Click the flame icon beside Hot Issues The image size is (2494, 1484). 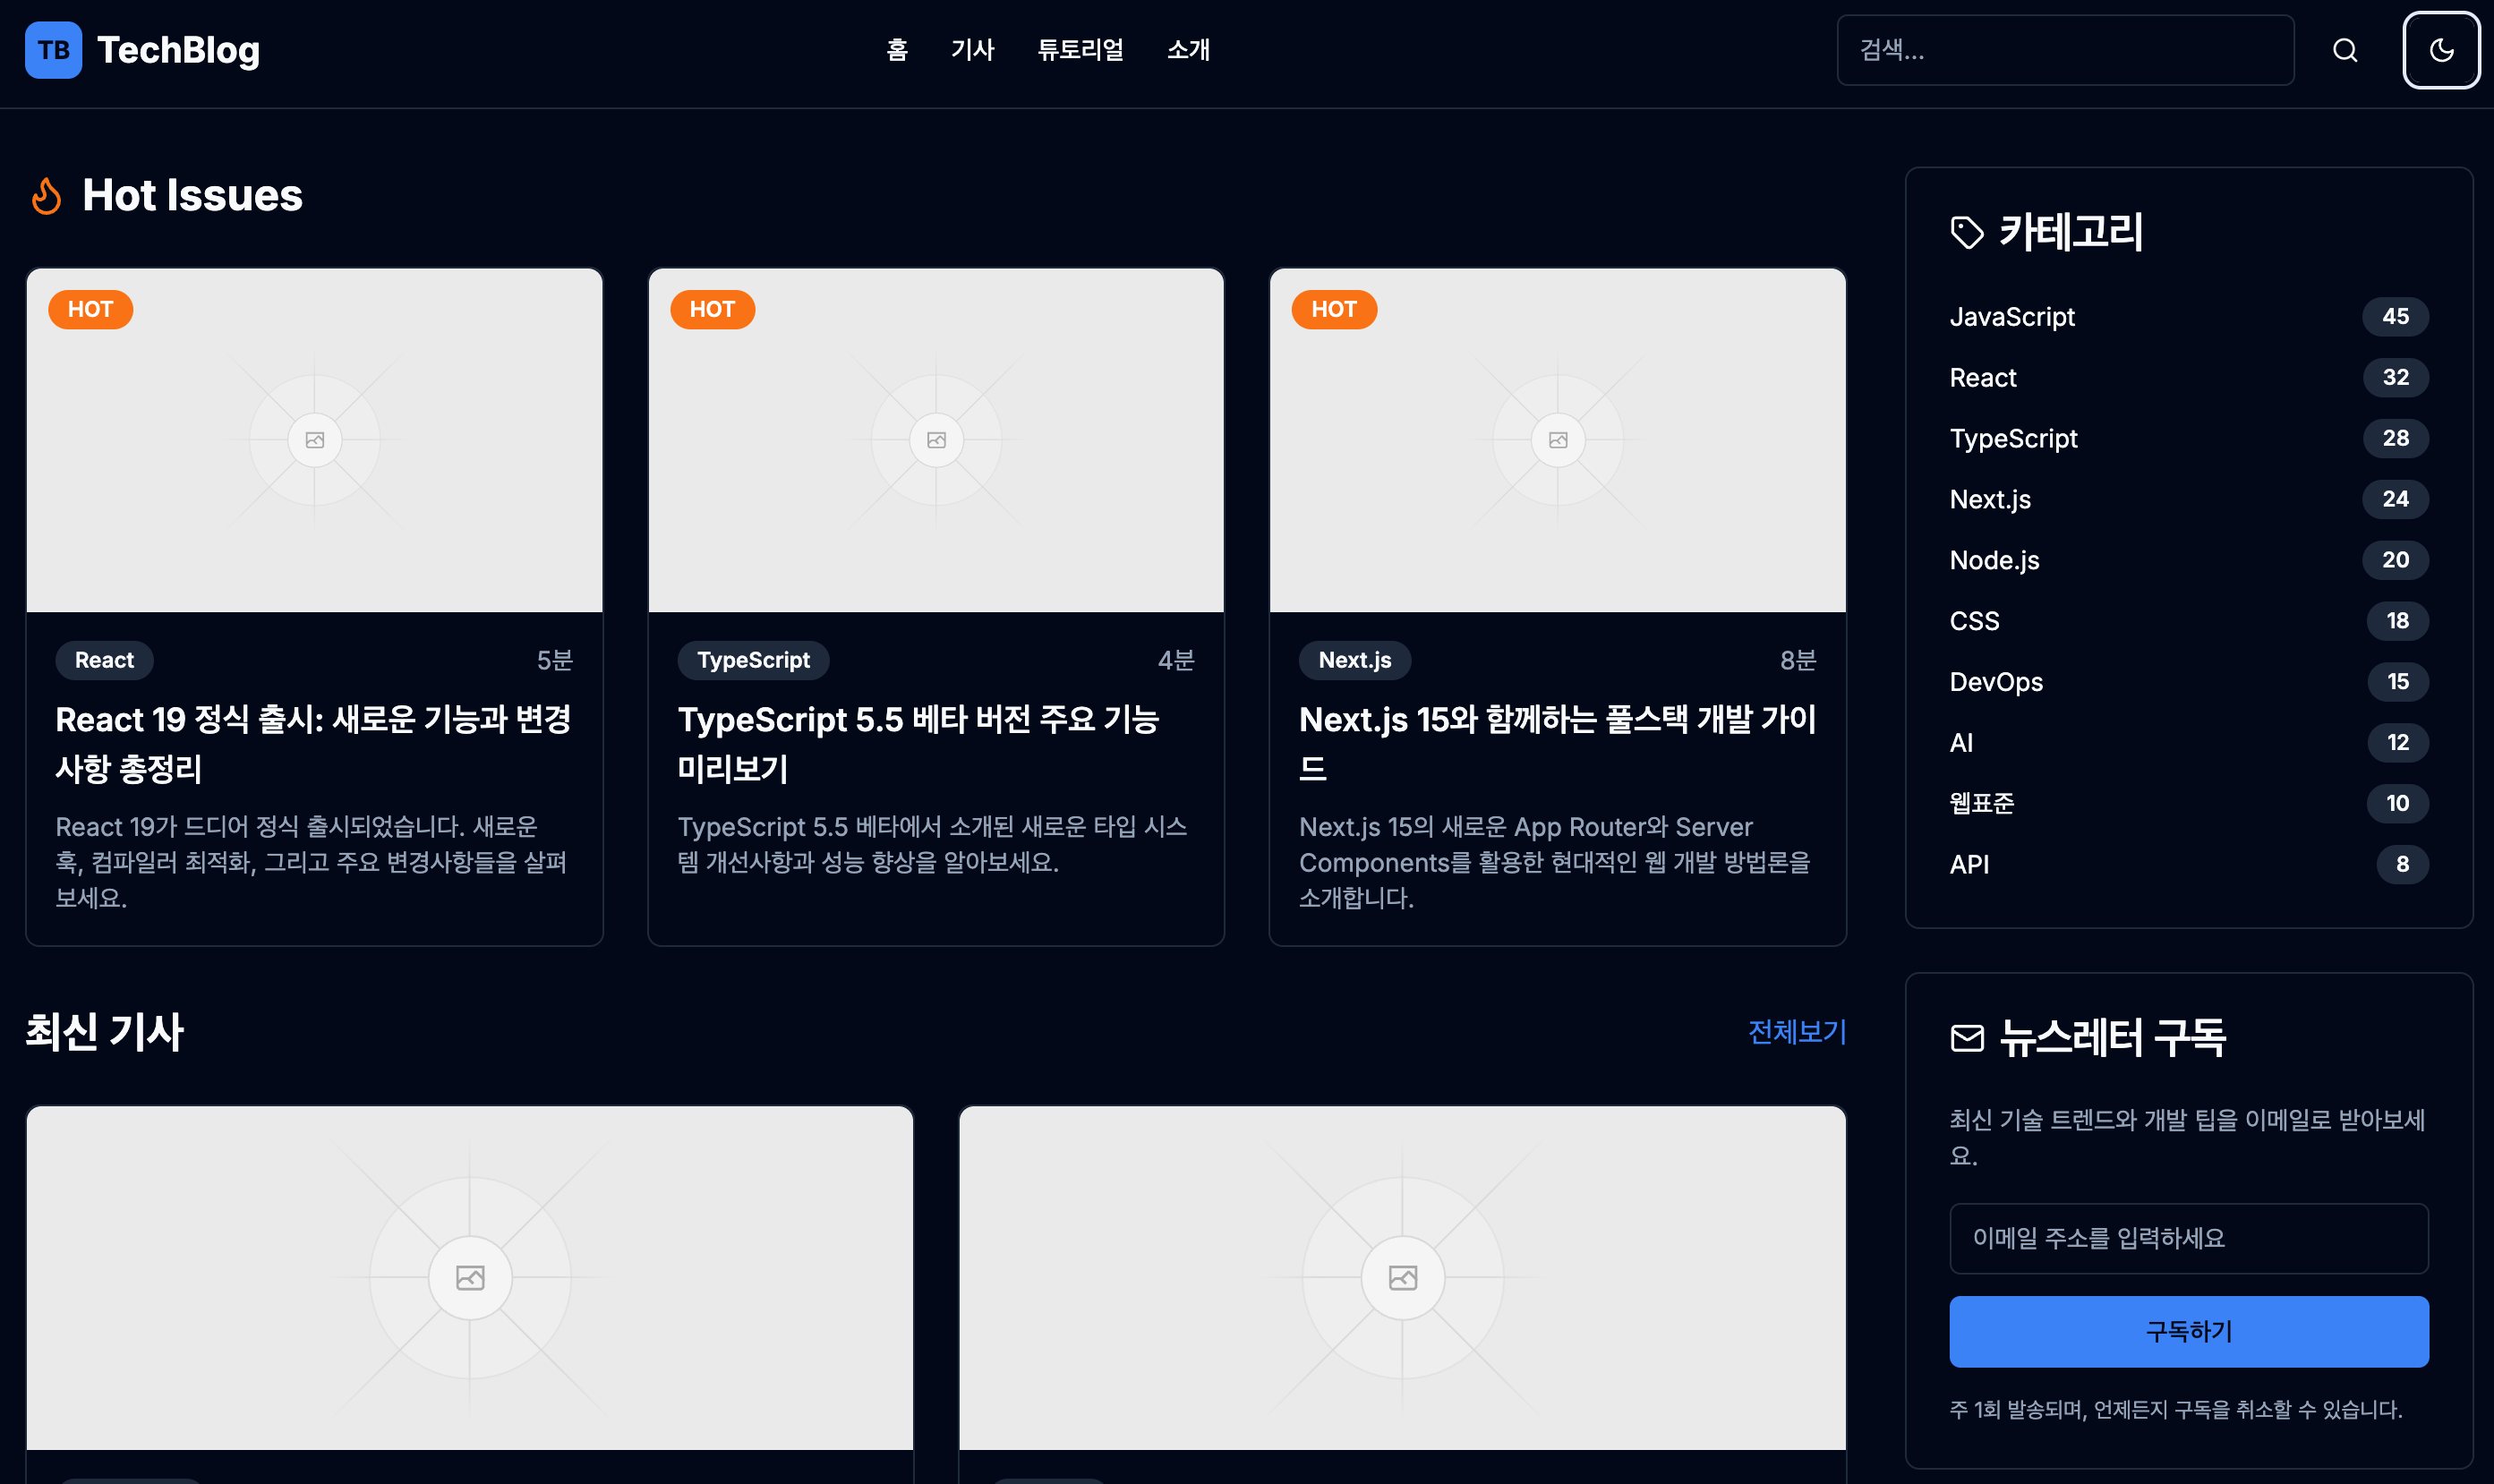coord(46,196)
